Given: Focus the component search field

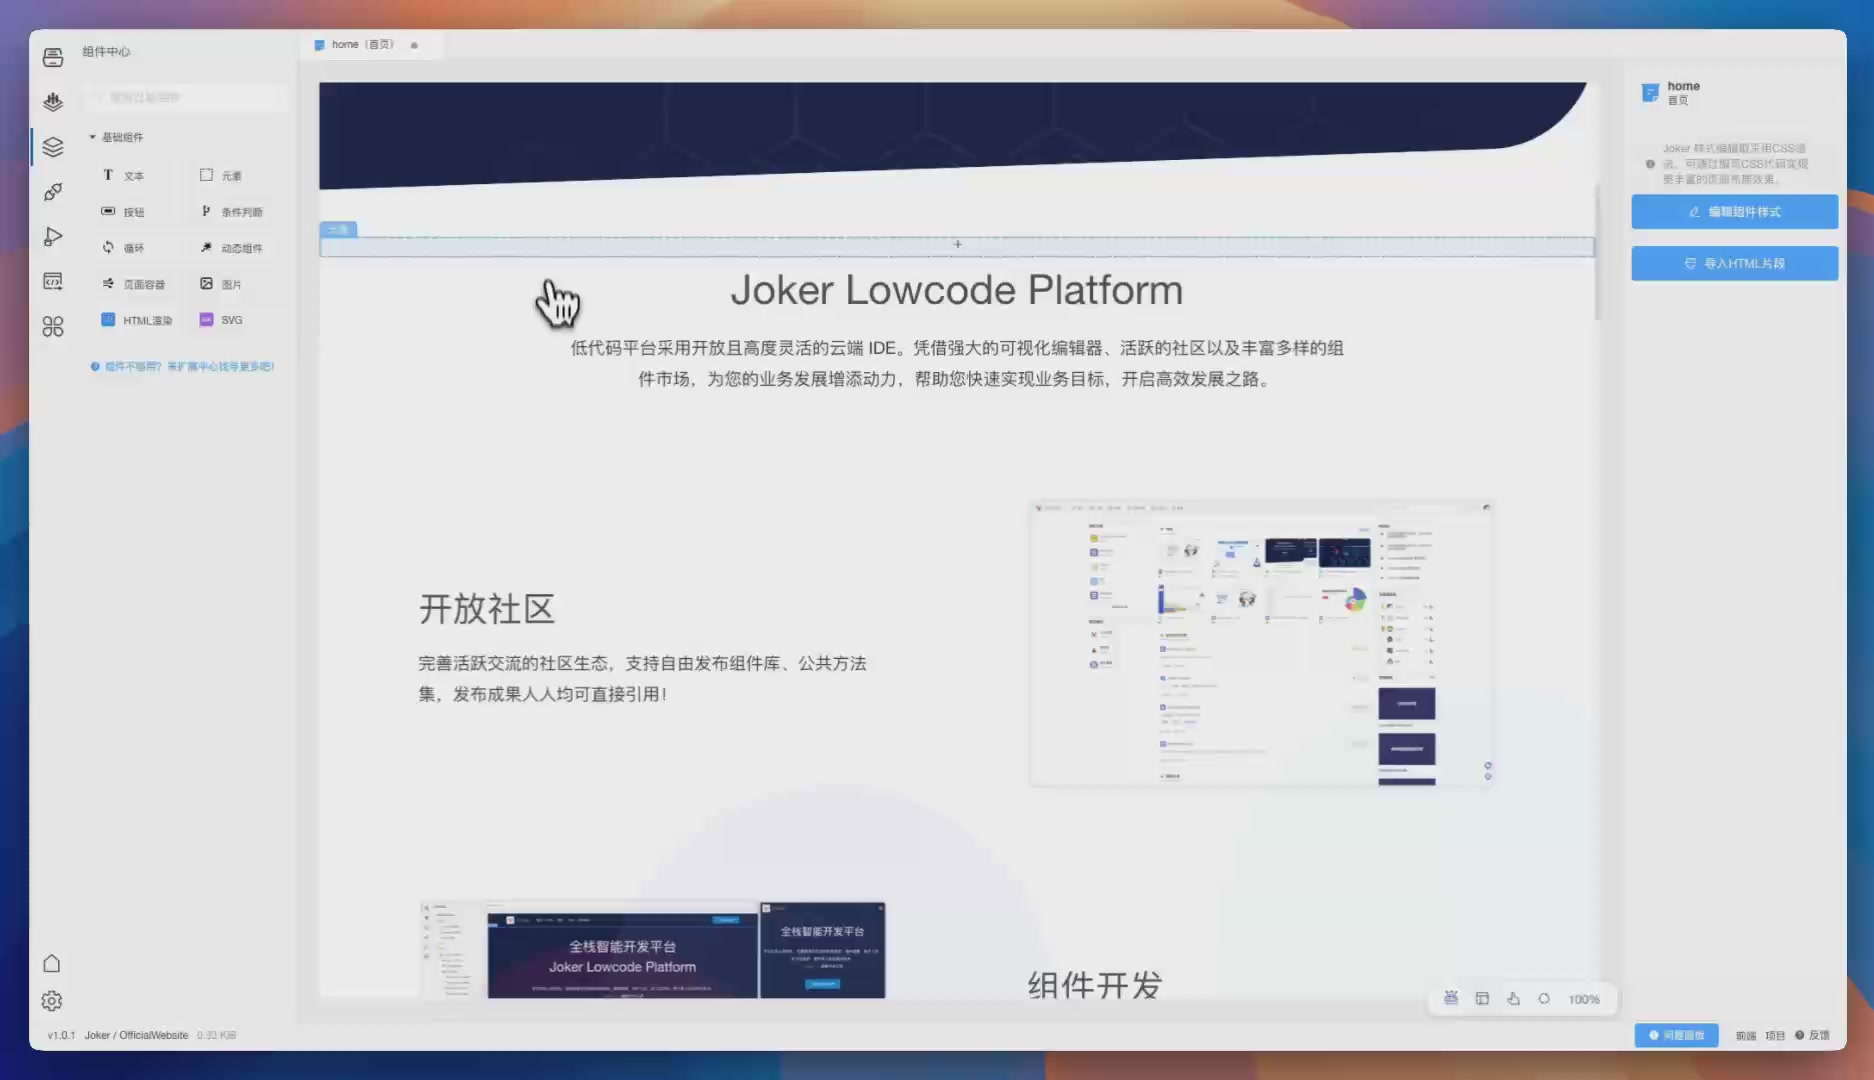Looking at the screenshot, I should (187, 97).
